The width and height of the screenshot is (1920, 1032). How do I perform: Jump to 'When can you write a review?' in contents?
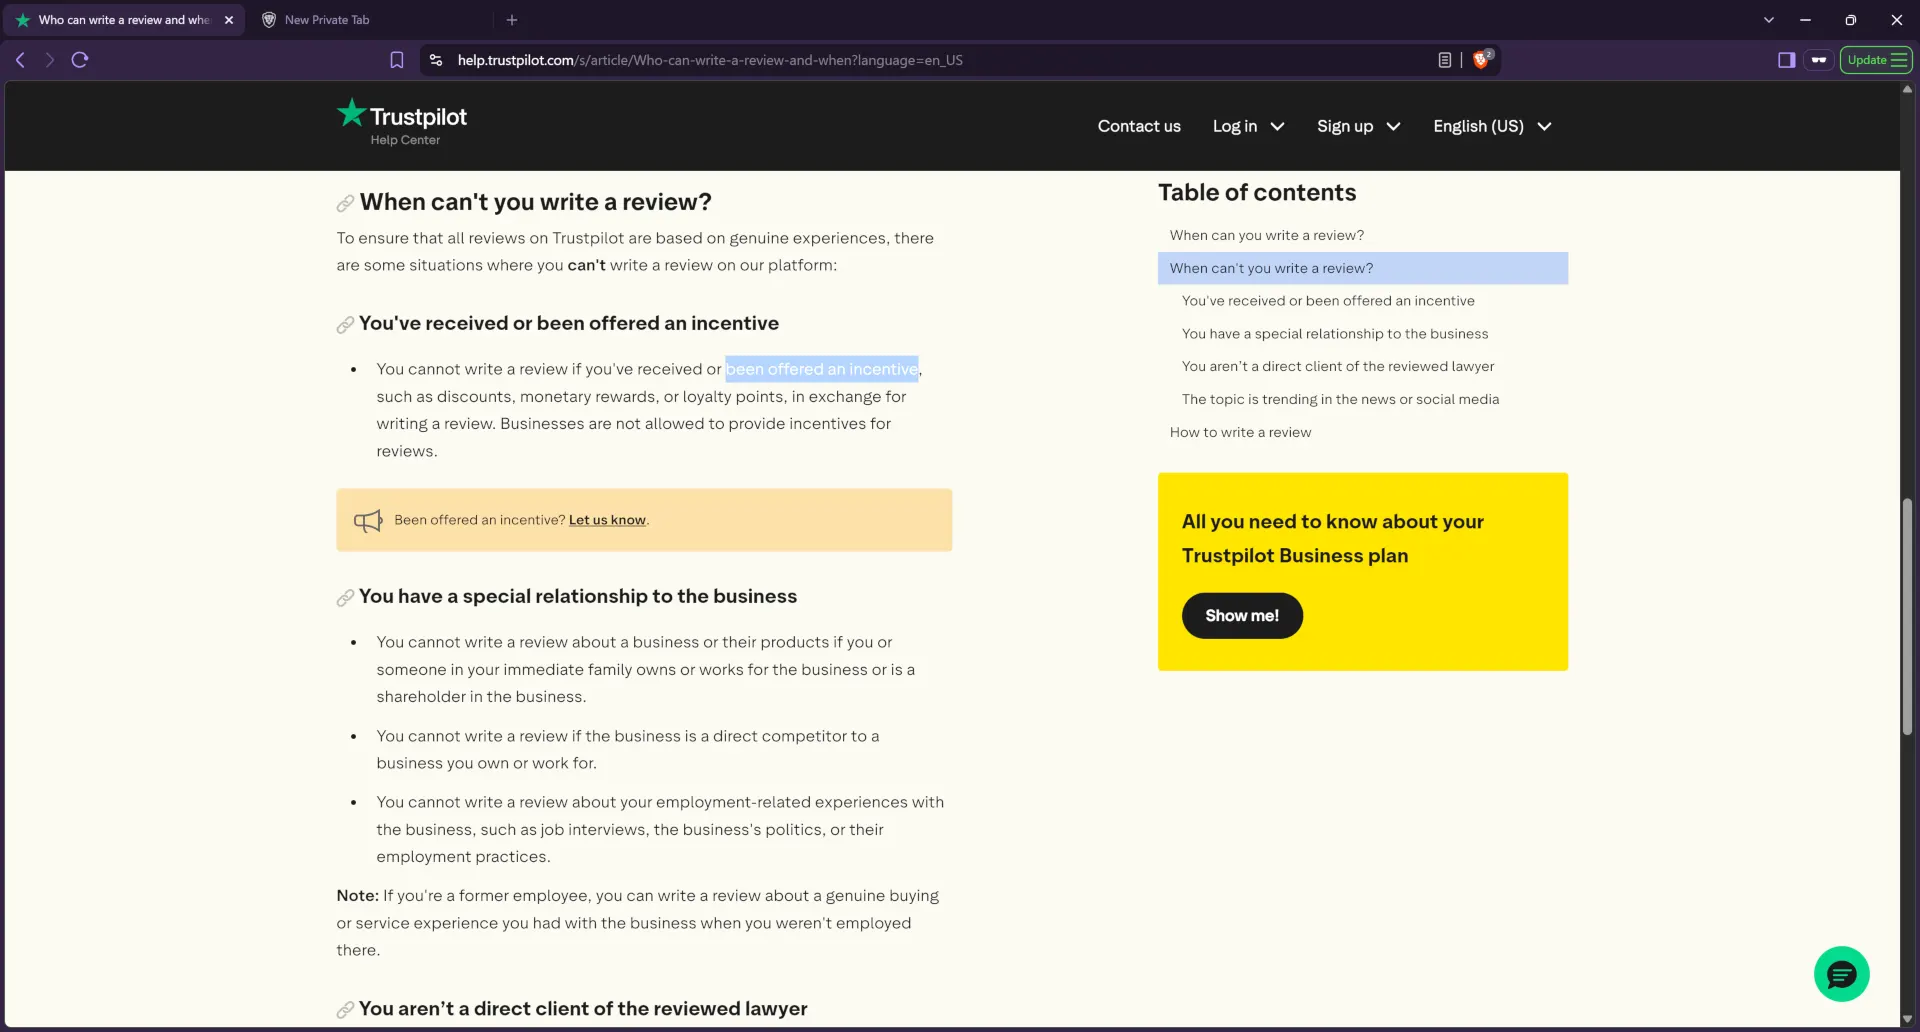[1267, 236]
